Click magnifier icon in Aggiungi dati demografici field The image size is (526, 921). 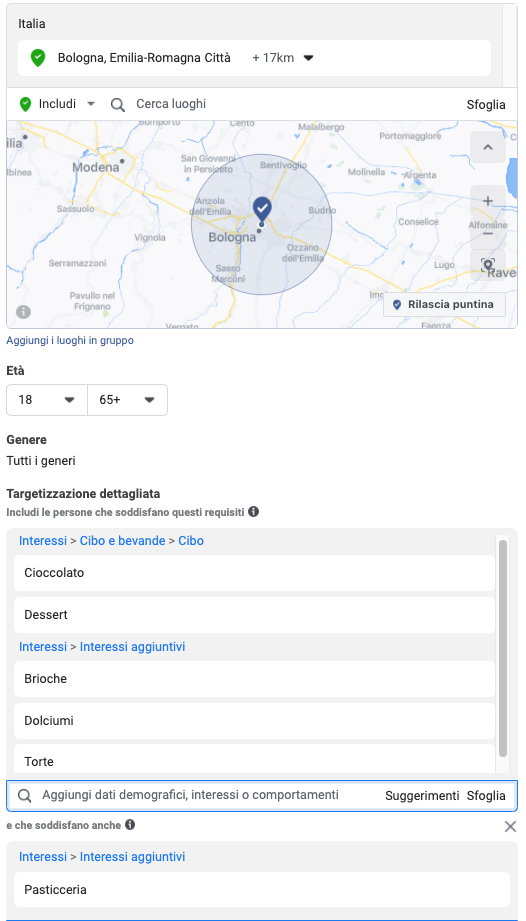[25, 796]
